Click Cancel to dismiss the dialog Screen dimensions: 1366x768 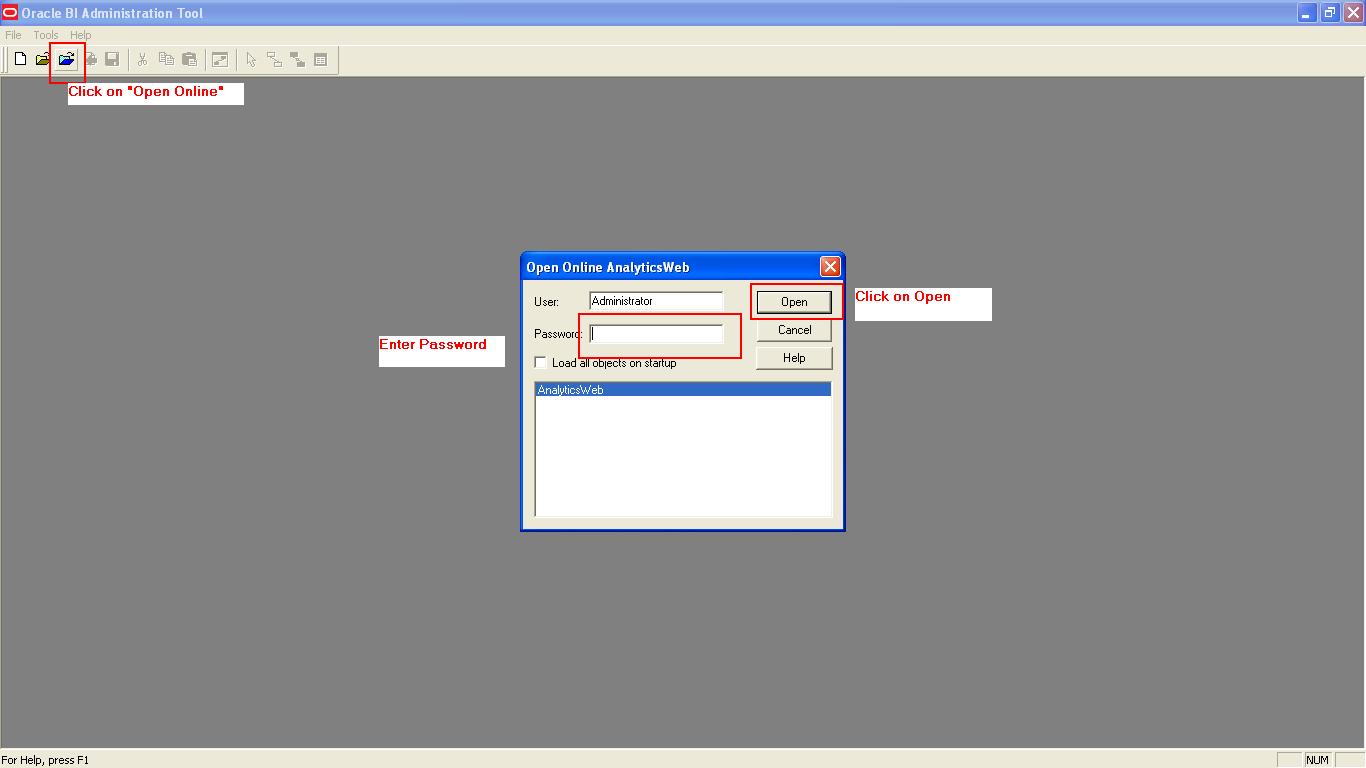(x=793, y=330)
